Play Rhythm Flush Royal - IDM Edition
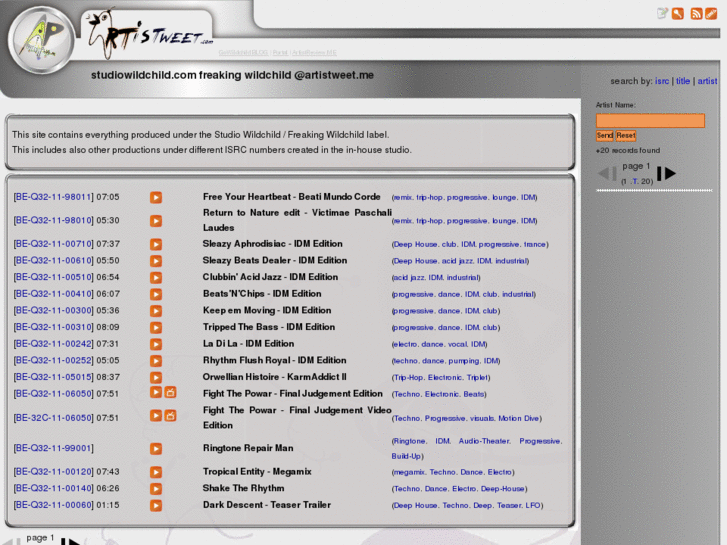 click(x=156, y=361)
